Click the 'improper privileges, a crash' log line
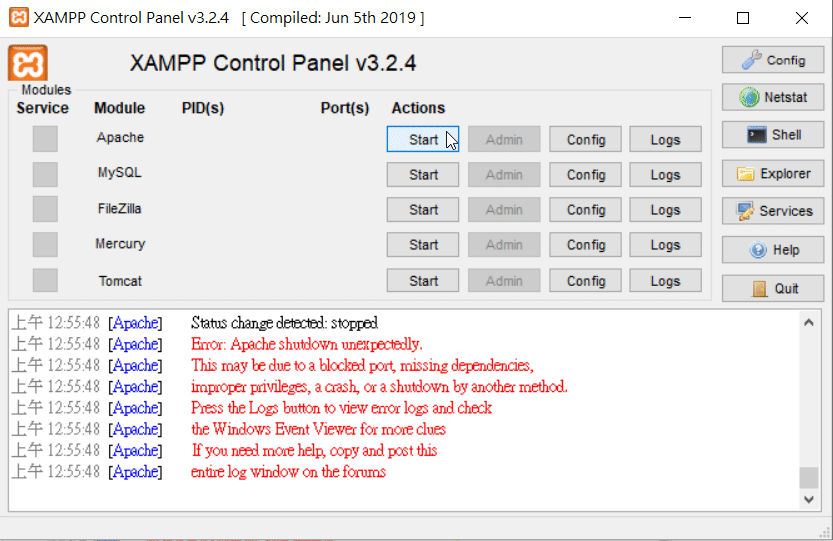Image resolution: width=833 pixels, height=541 pixels. [379, 386]
